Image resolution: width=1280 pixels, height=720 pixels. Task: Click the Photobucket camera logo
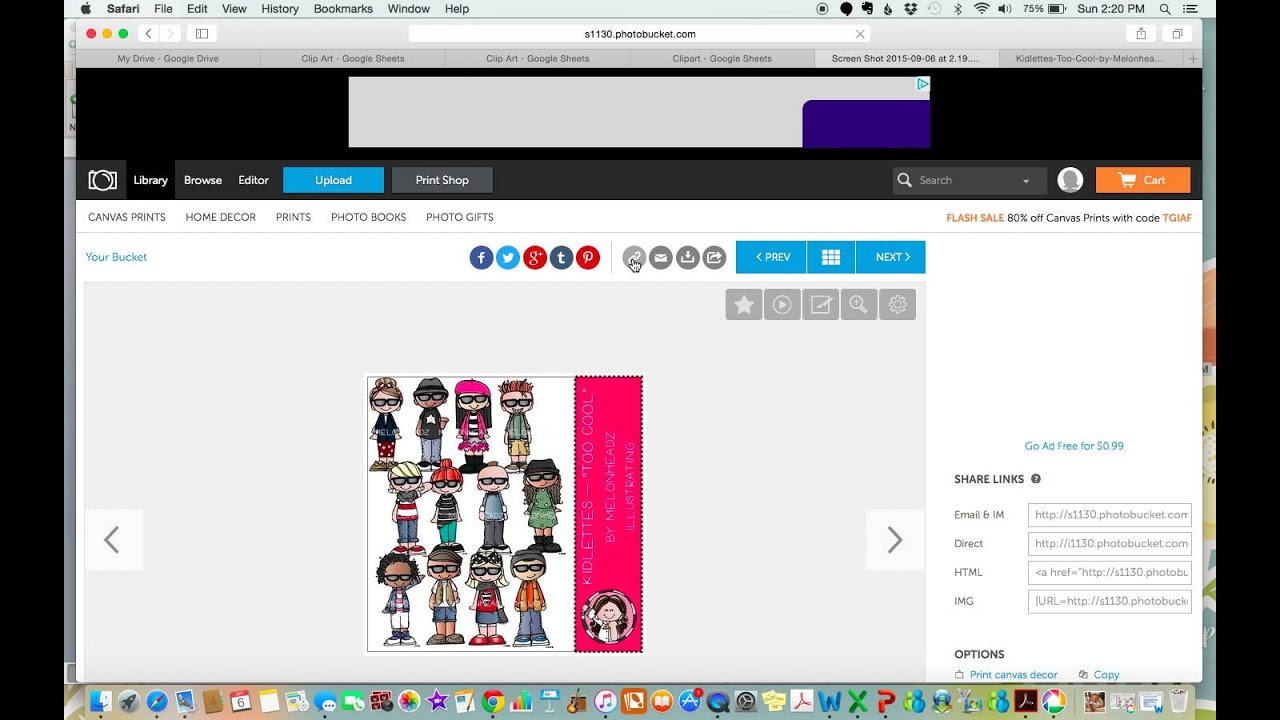102,180
